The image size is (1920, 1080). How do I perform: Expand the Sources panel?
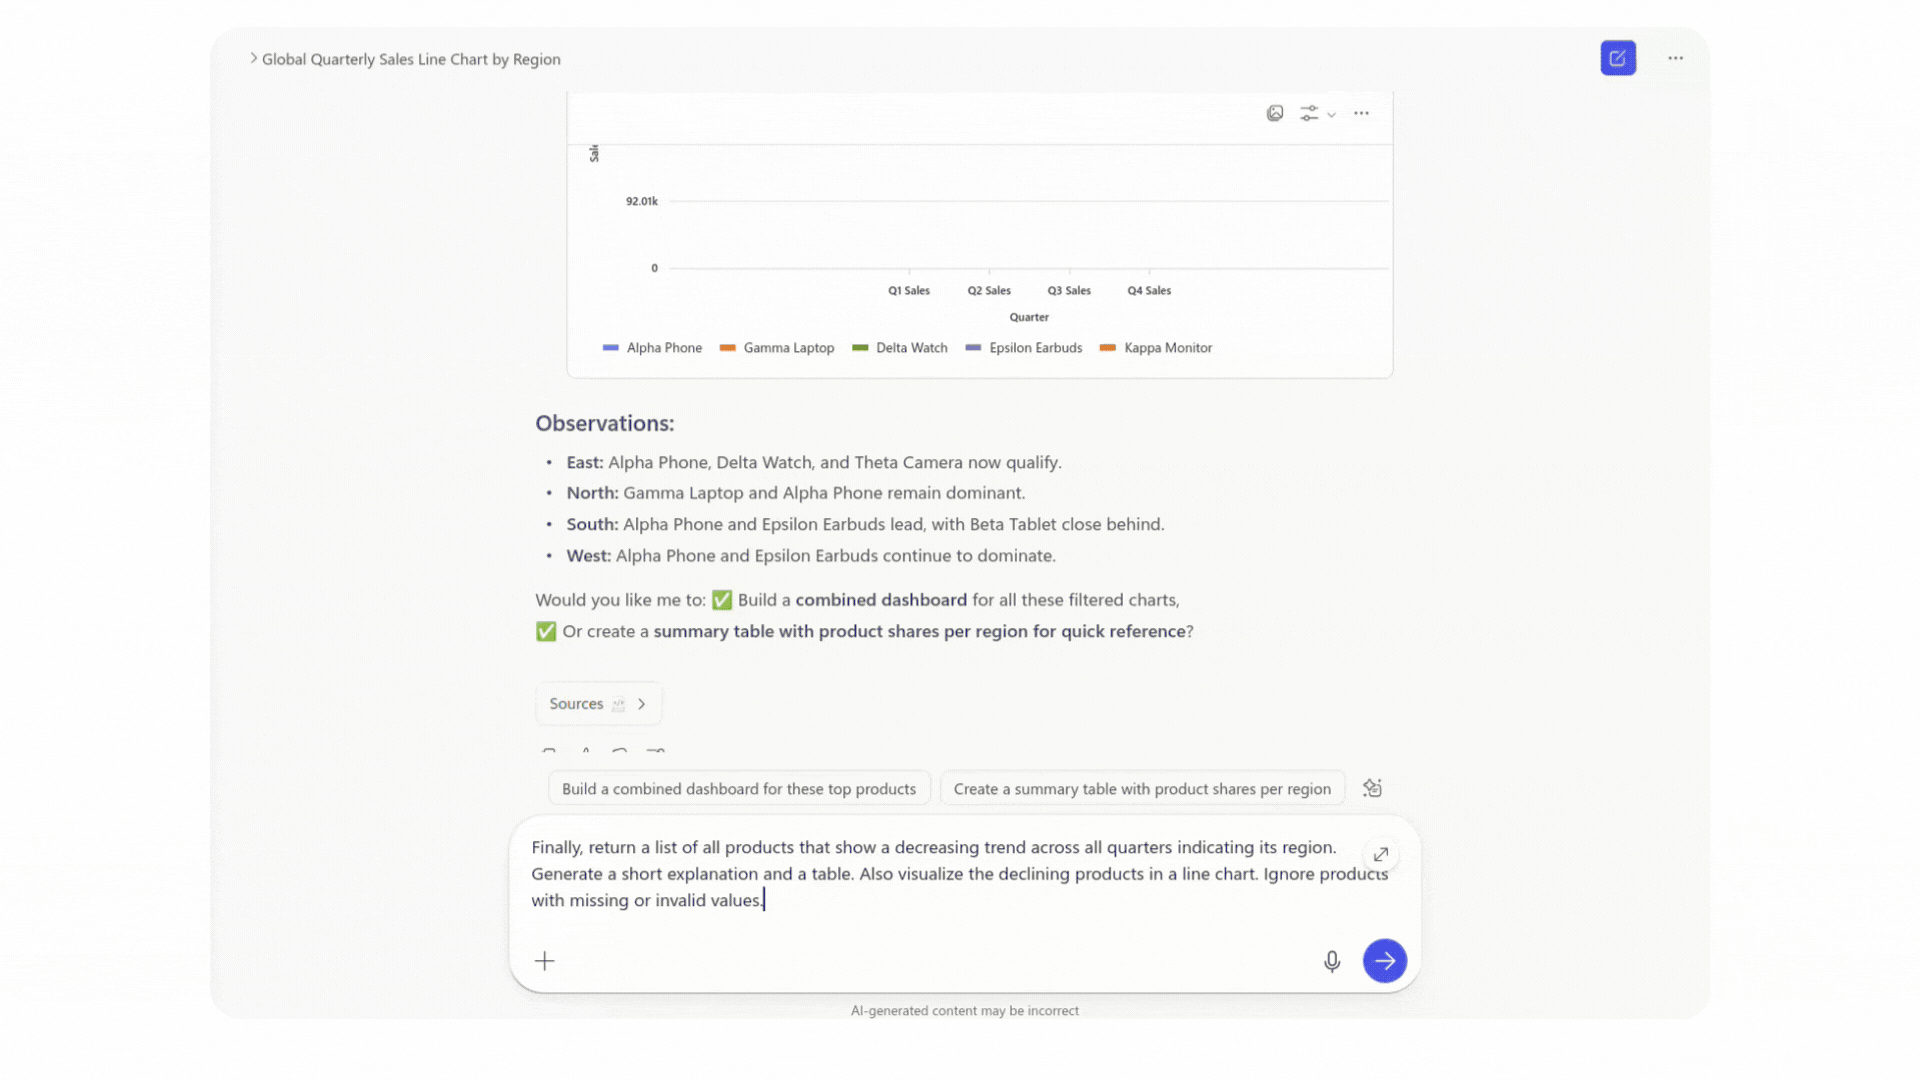(x=598, y=703)
